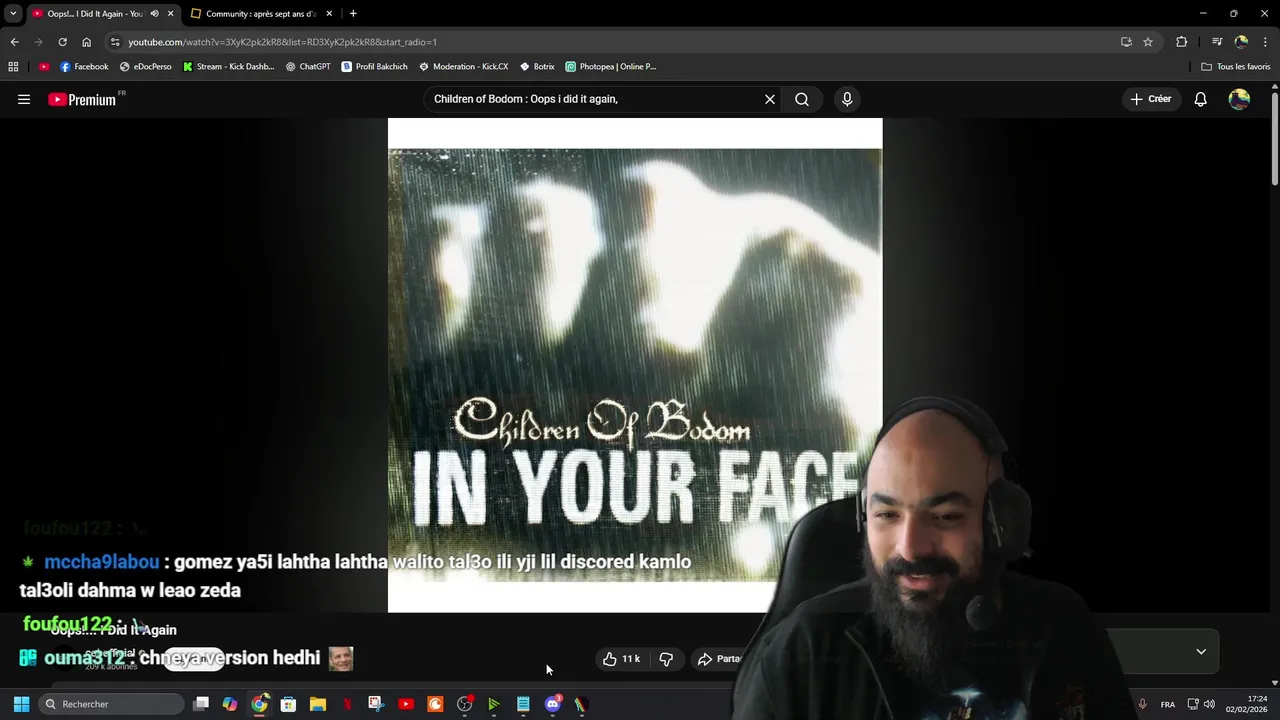
Task: Open the Botrix bookmark
Action: pos(537,67)
